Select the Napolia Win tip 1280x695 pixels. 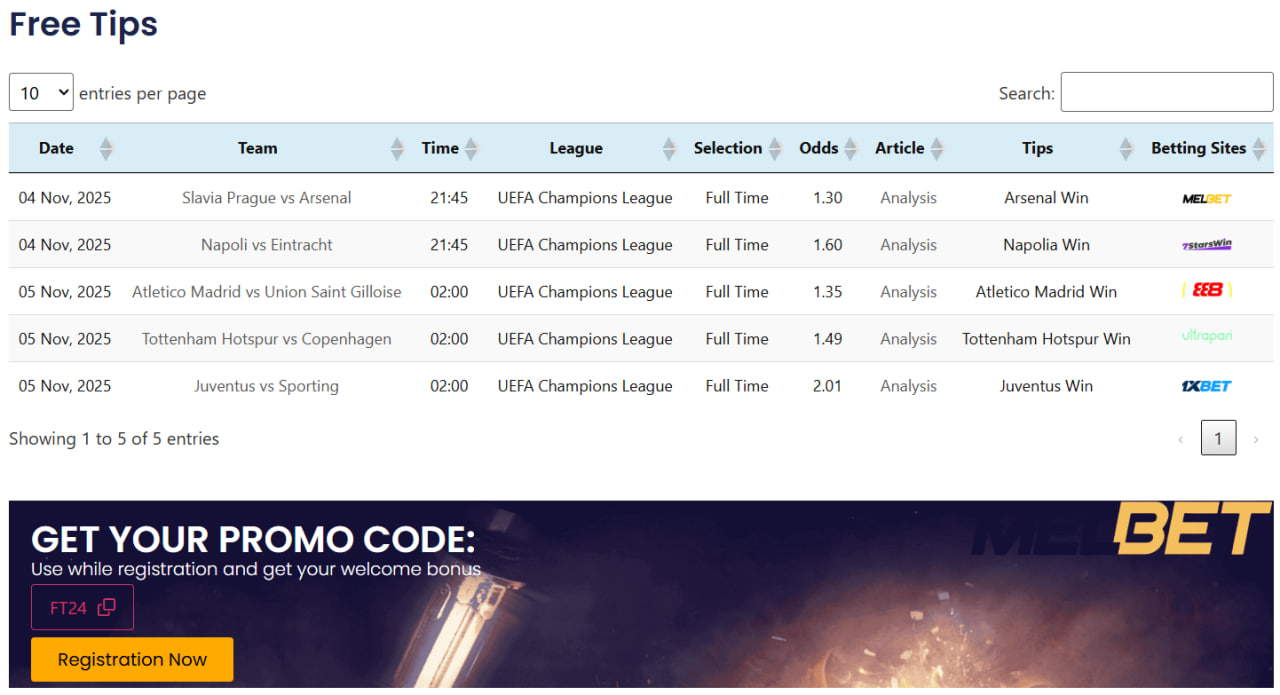click(x=1046, y=245)
